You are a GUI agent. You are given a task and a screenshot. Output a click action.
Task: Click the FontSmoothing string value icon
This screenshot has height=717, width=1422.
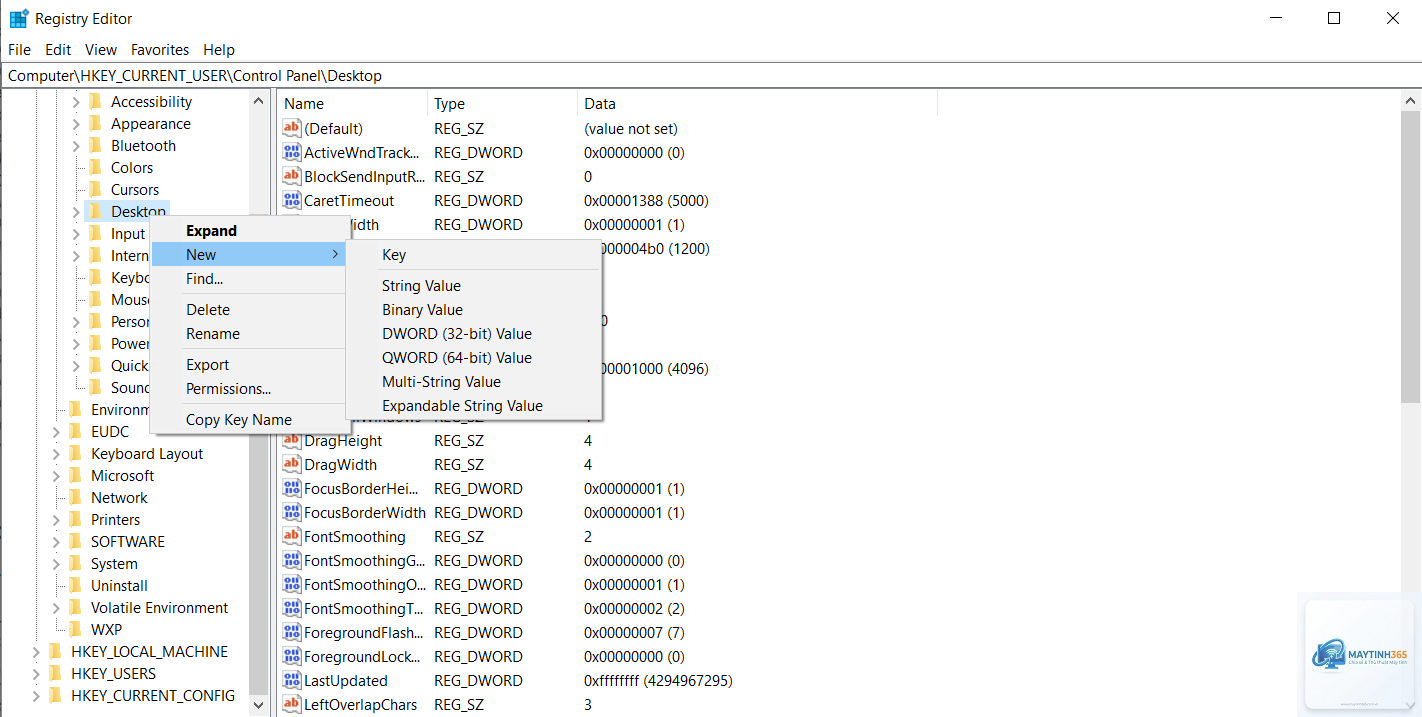[292, 536]
